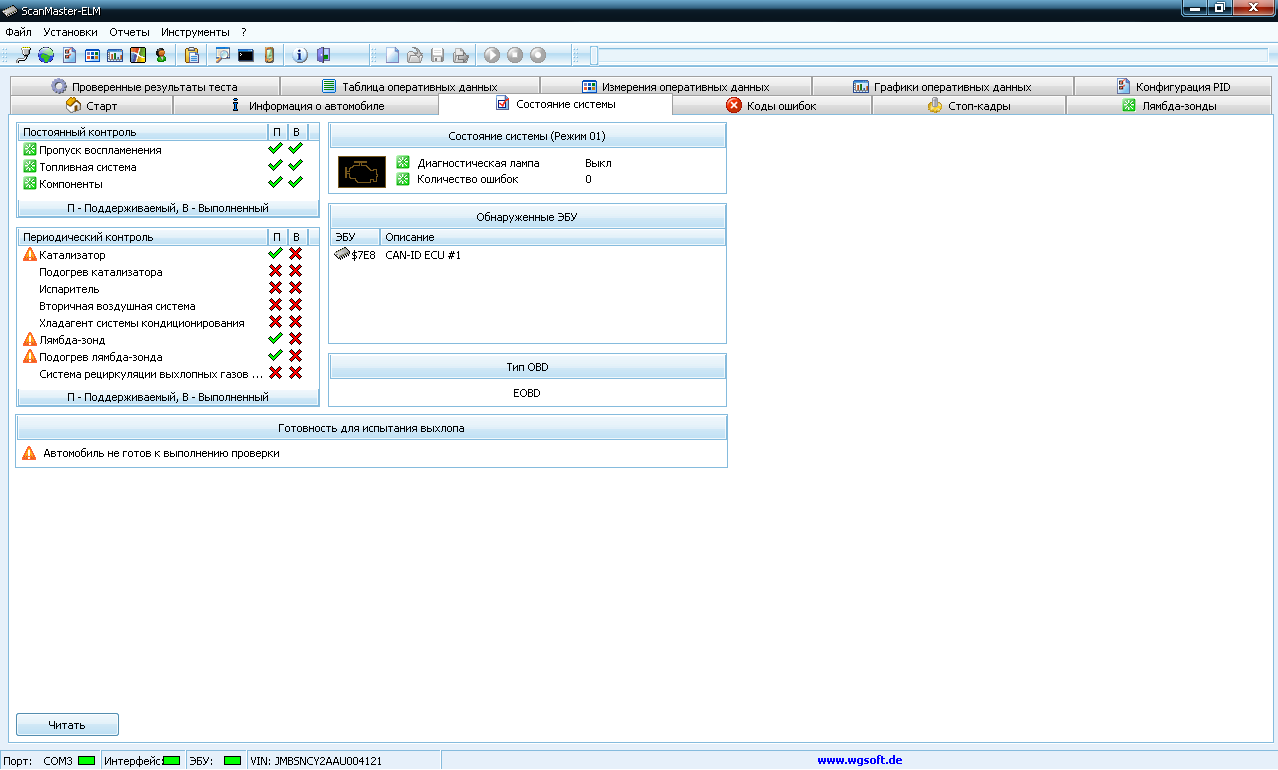Image resolution: width=1278 pixels, height=770 pixels.
Task: Click the play button in toolbar
Action: tap(492, 55)
